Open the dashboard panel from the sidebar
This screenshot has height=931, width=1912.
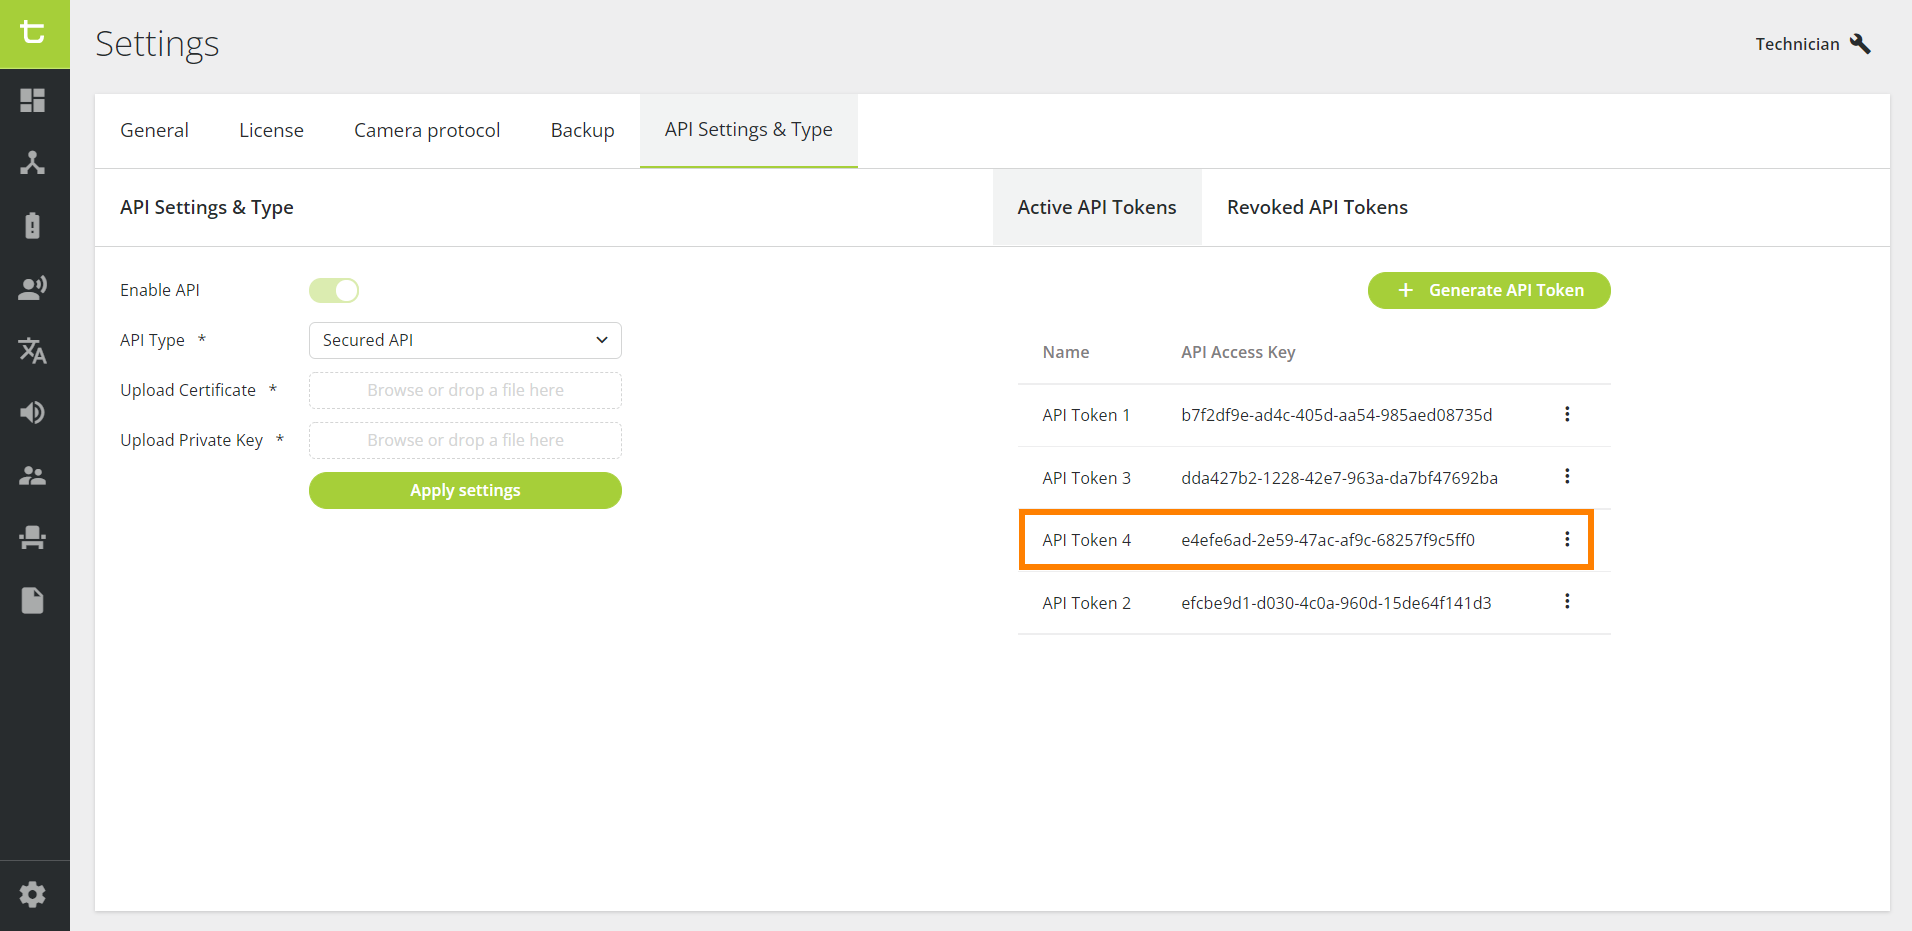click(33, 100)
